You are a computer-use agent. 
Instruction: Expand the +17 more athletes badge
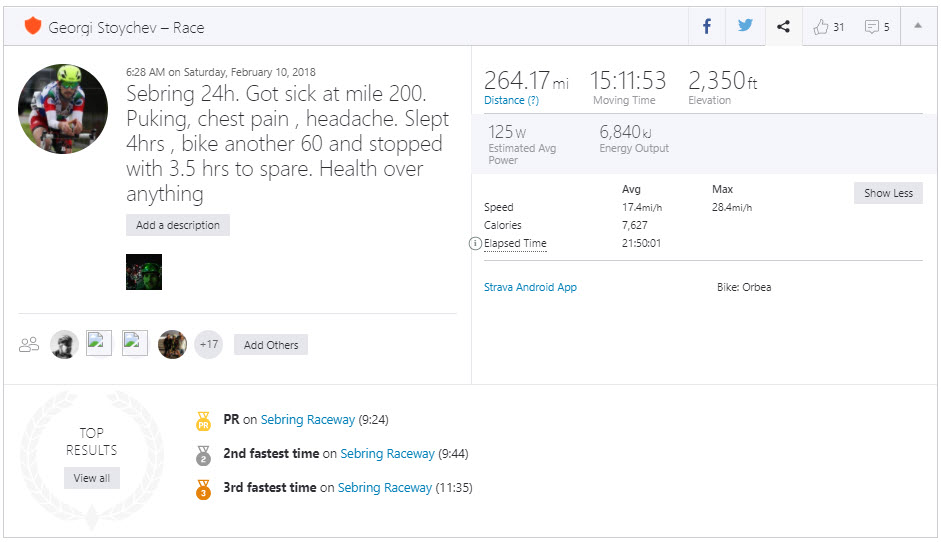click(209, 345)
